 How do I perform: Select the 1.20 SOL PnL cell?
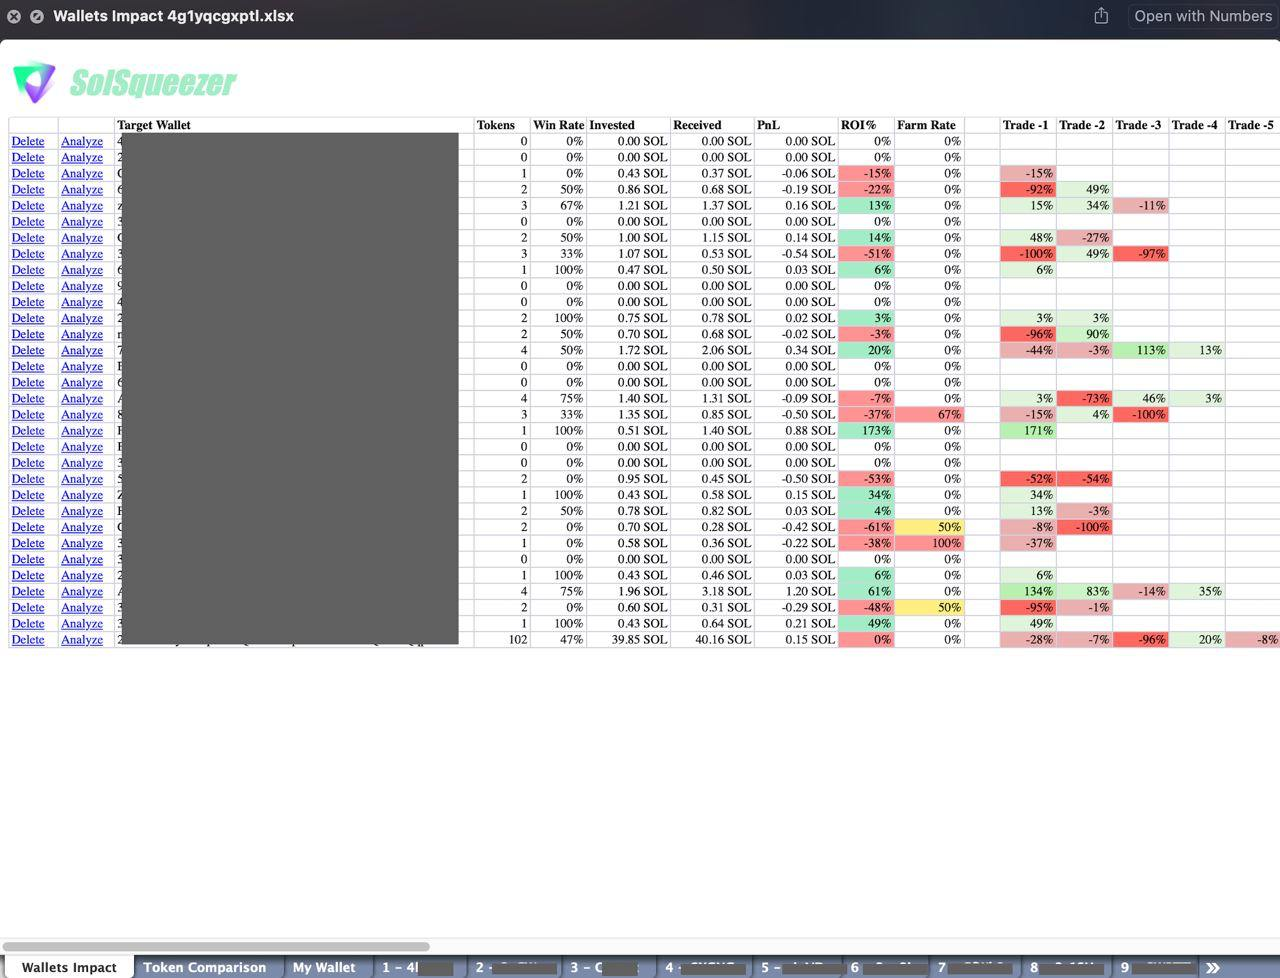point(796,592)
